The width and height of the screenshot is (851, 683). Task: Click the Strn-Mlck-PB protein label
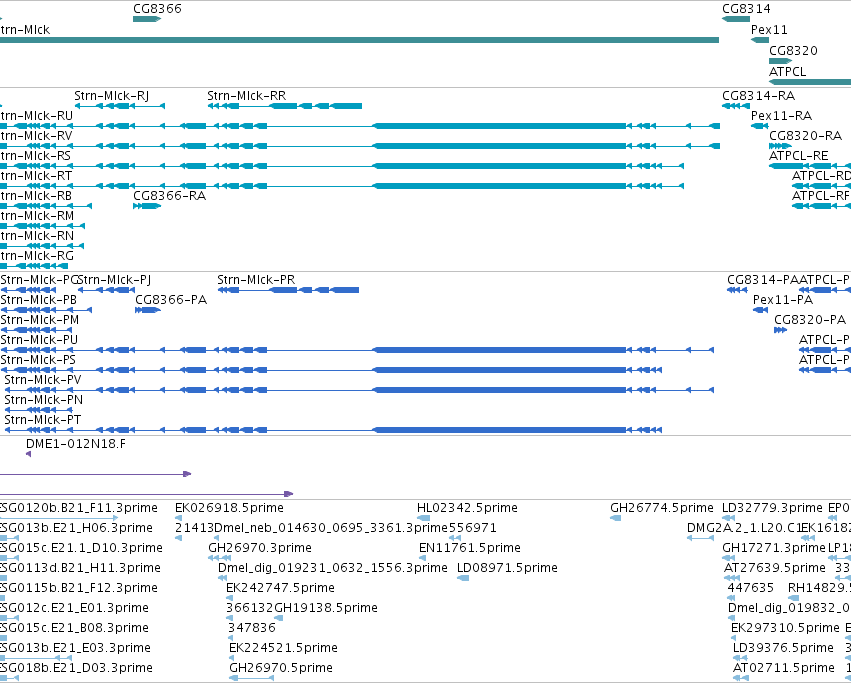(39, 300)
